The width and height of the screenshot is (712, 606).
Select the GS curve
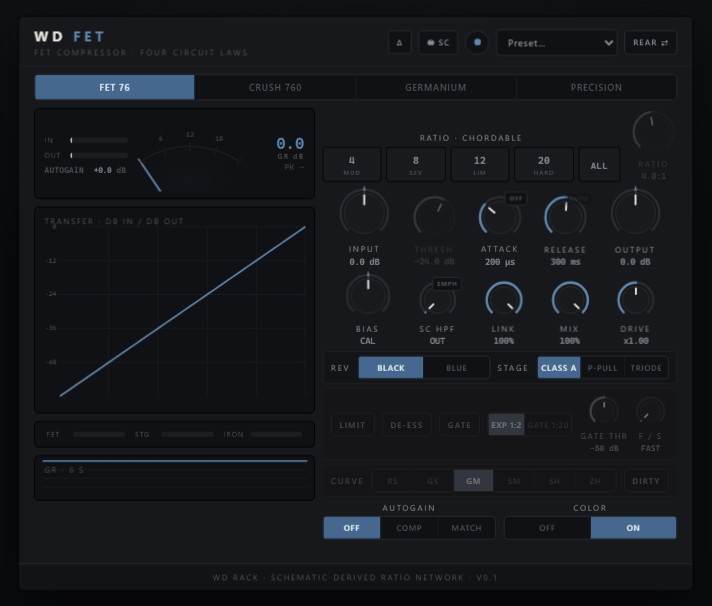click(x=433, y=481)
